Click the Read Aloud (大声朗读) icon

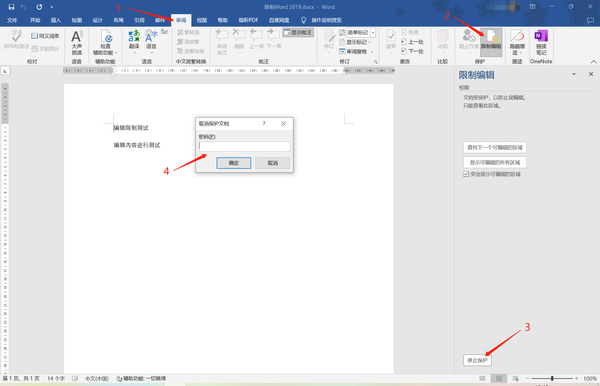tap(77, 42)
